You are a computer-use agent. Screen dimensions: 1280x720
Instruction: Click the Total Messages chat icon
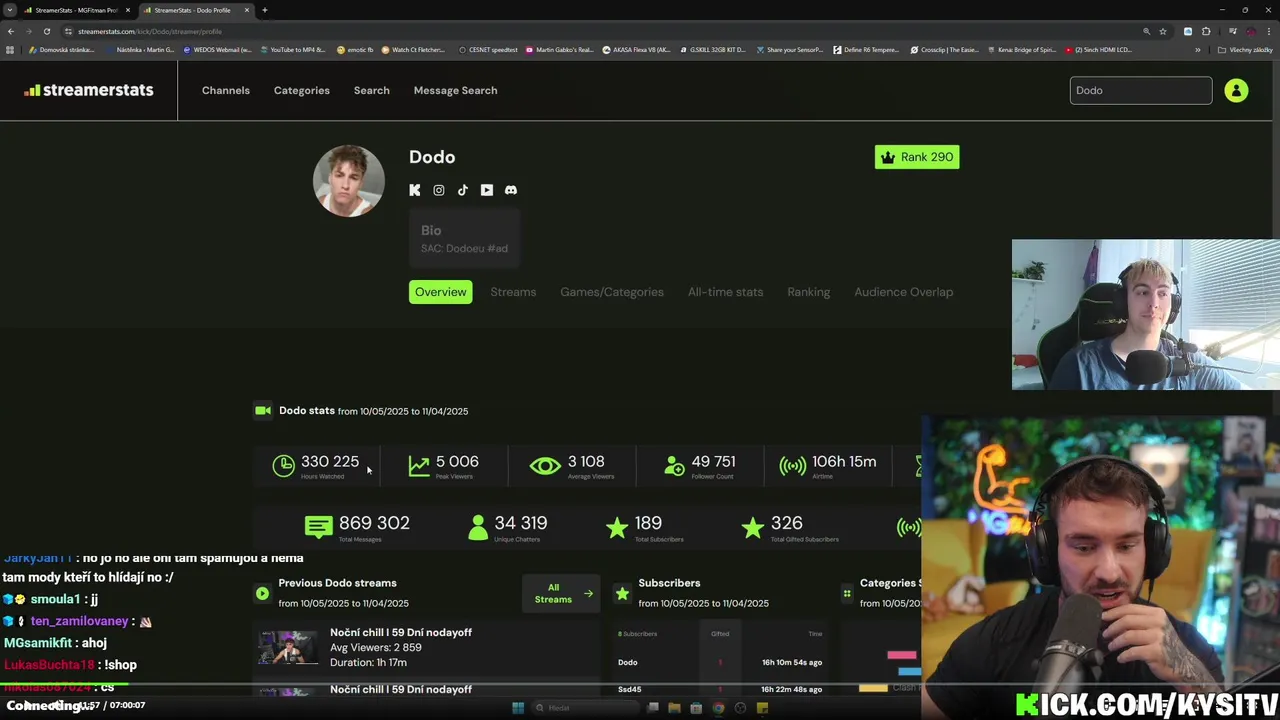[318, 527]
